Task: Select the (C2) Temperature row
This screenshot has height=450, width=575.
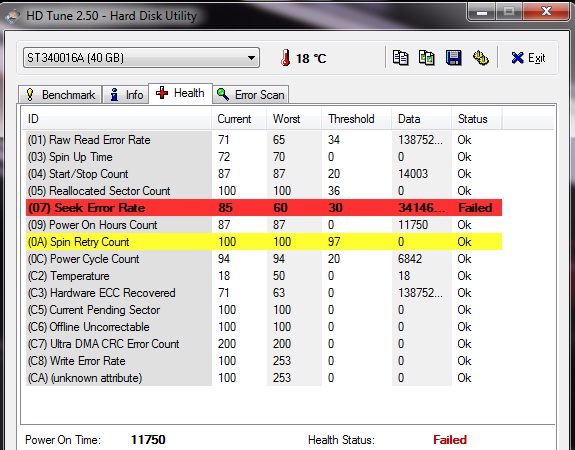Action: [264, 276]
